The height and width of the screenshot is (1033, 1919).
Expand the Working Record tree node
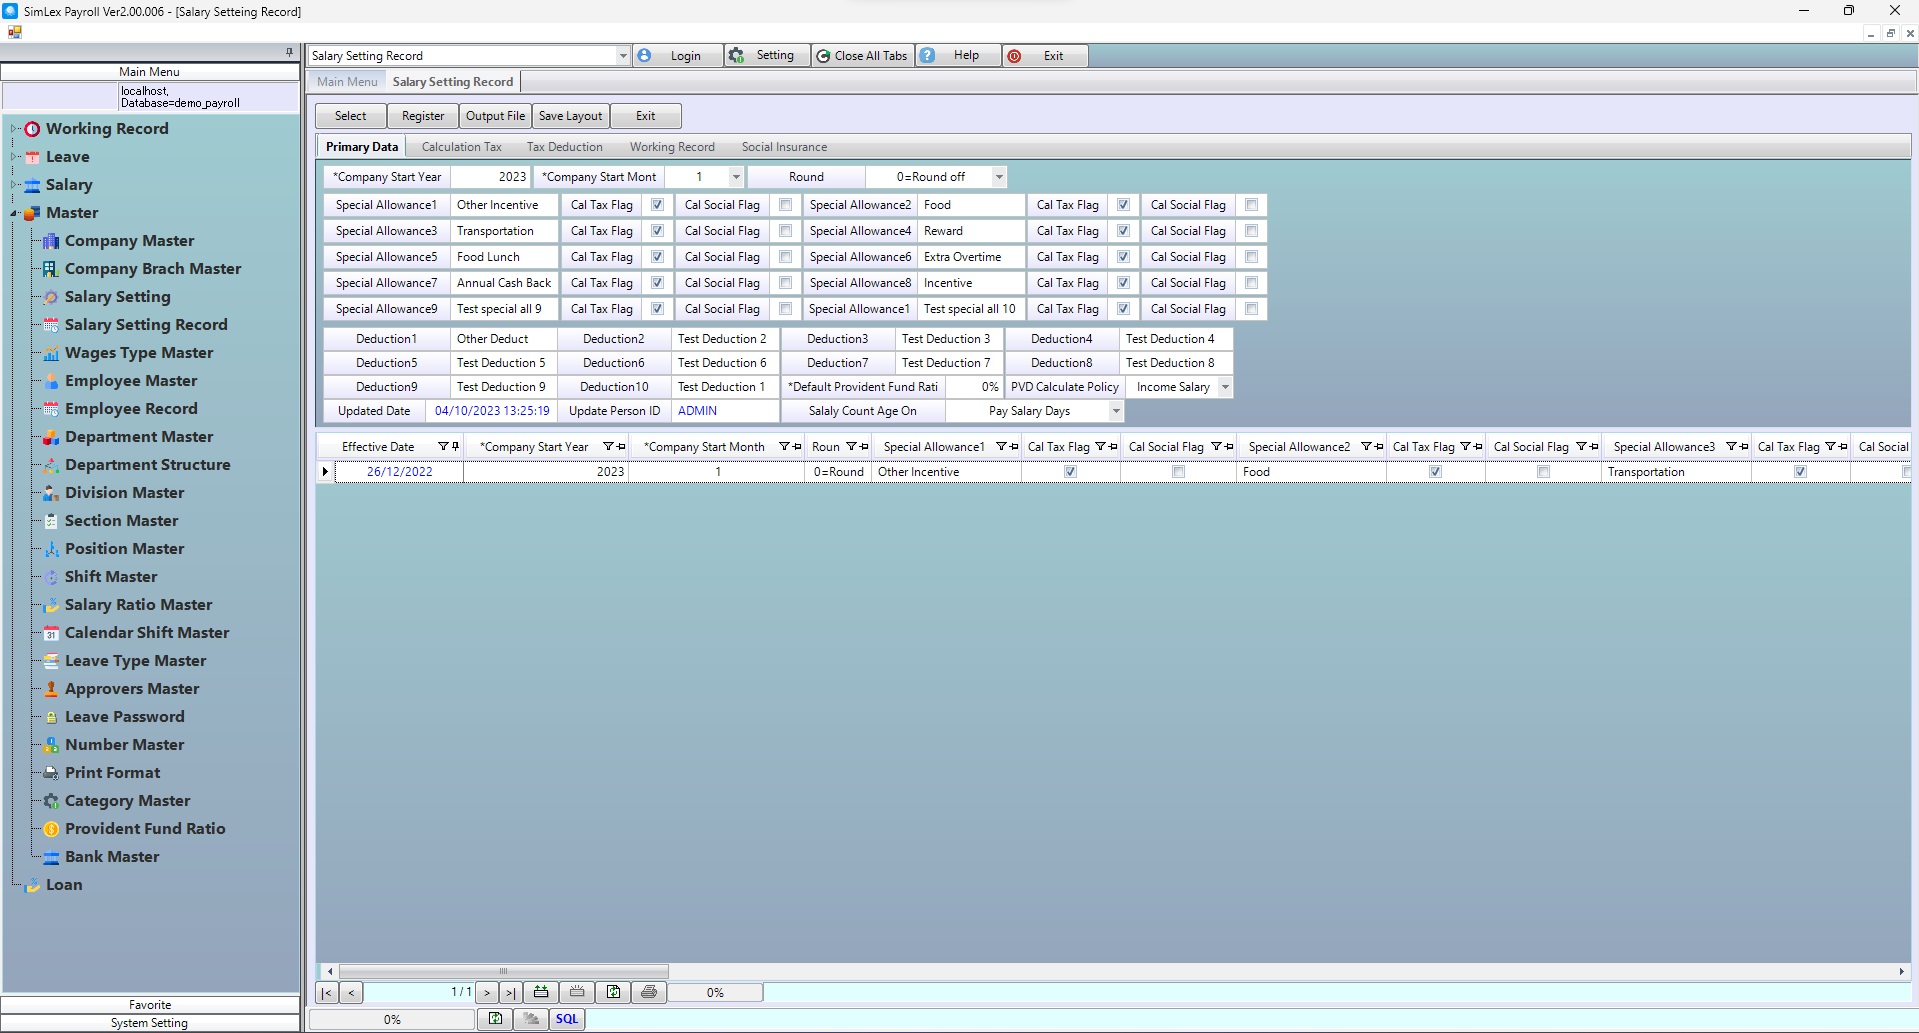(14, 129)
